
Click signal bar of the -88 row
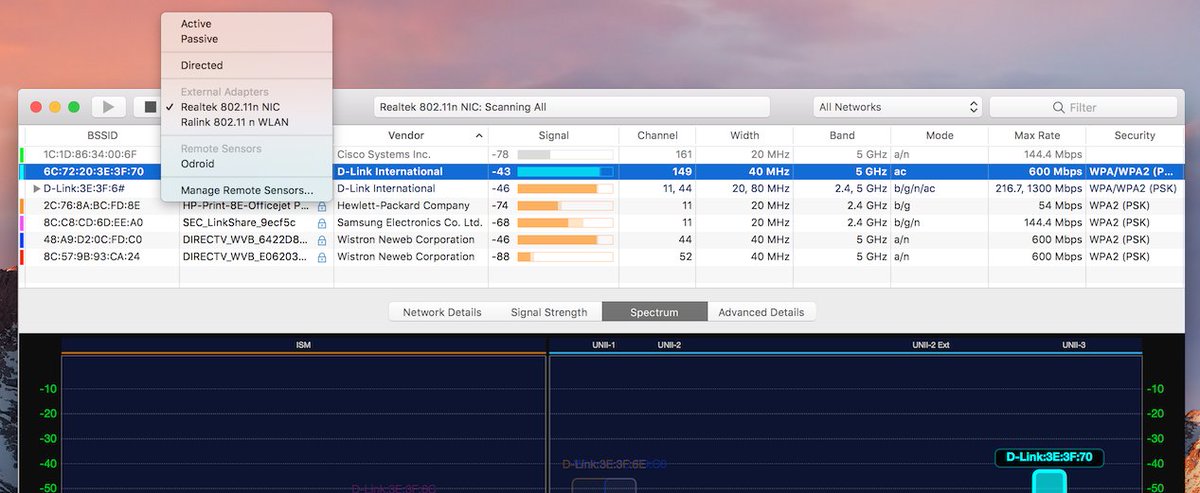565,257
